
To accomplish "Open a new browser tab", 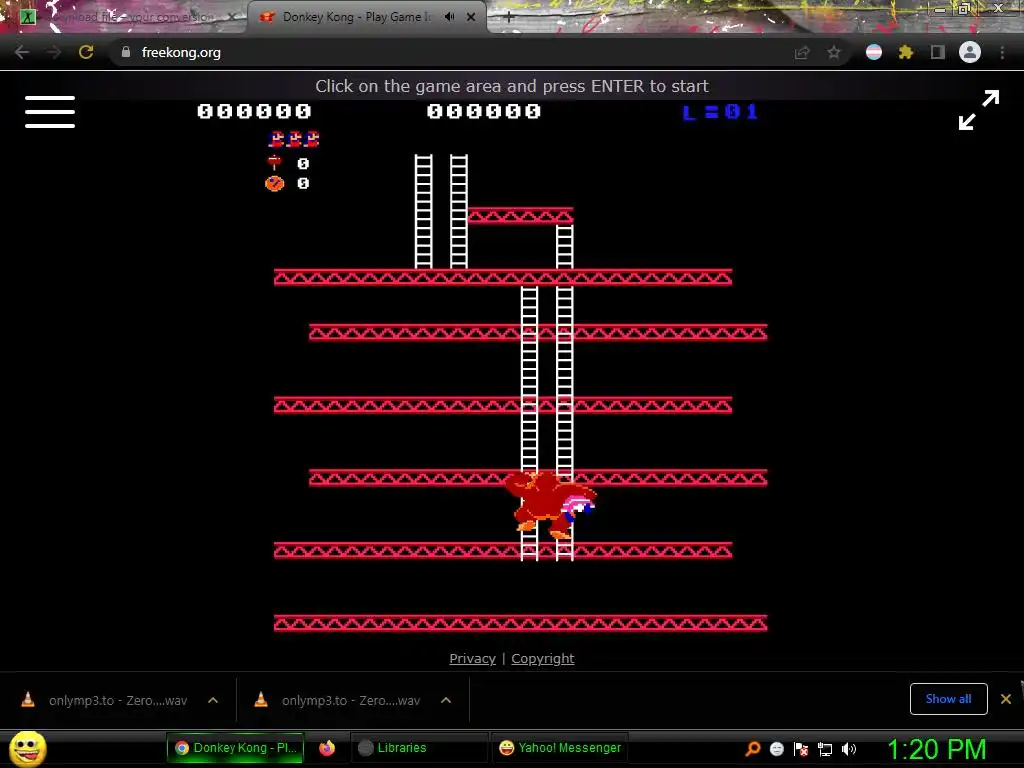I will point(509,18).
